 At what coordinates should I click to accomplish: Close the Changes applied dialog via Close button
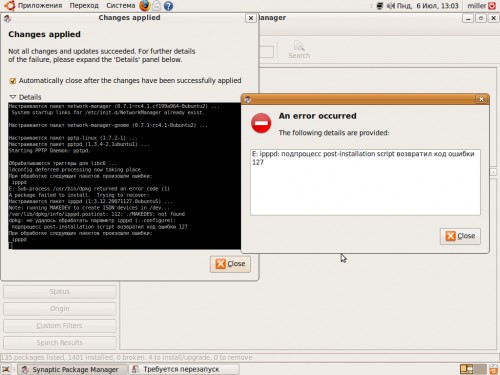point(230,264)
